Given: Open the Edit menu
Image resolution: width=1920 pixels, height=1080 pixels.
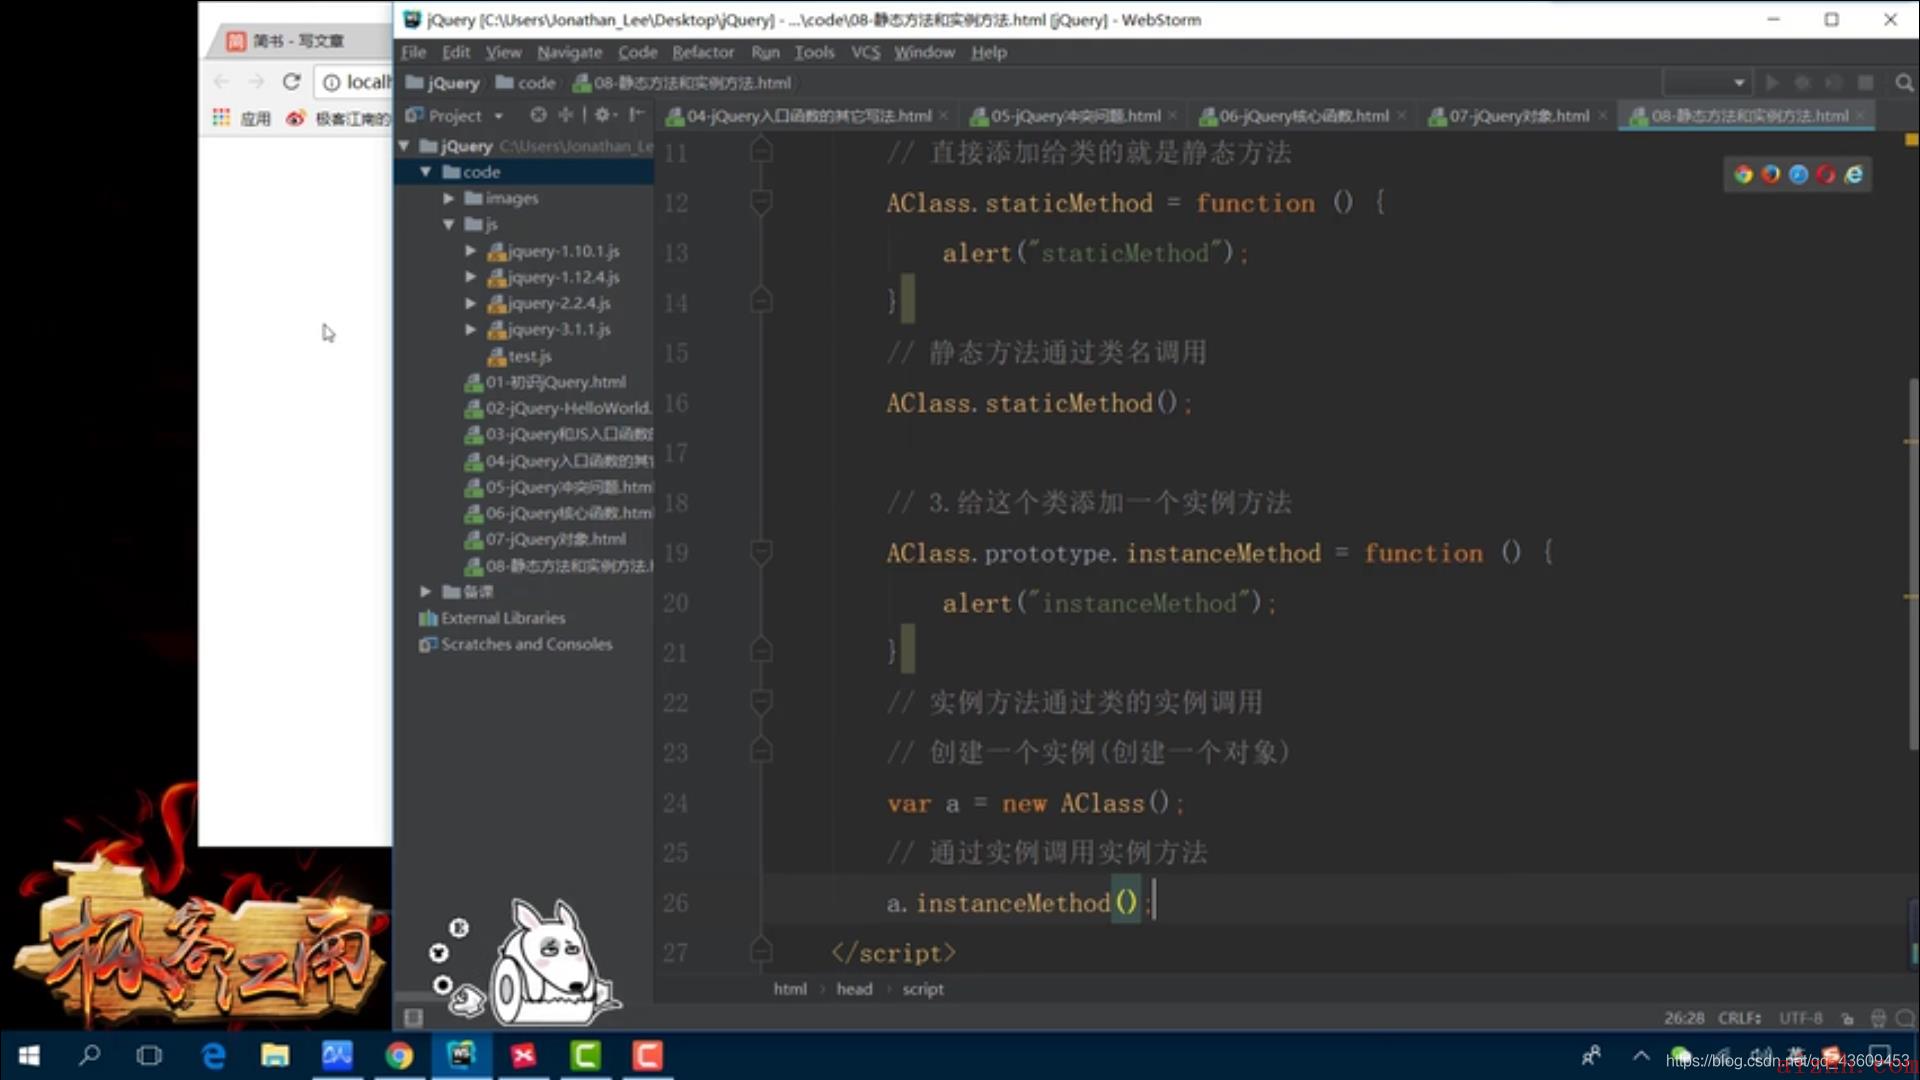Looking at the screenshot, I should point(456,52).
